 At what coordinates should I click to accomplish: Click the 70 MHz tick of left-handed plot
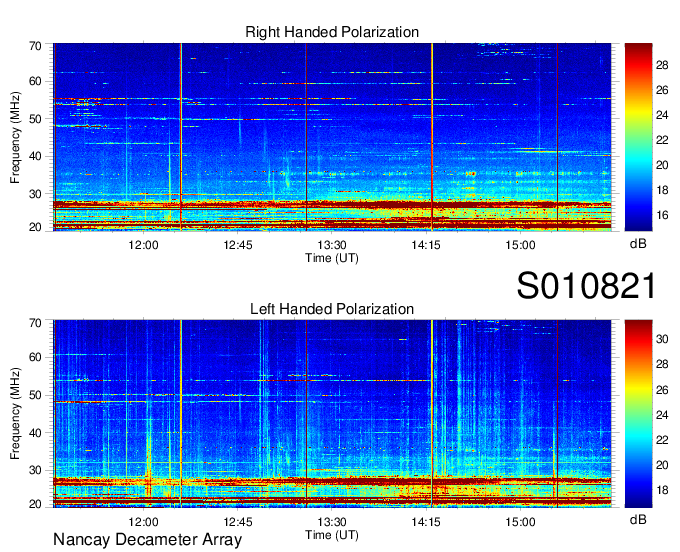[x=36, y=323]
